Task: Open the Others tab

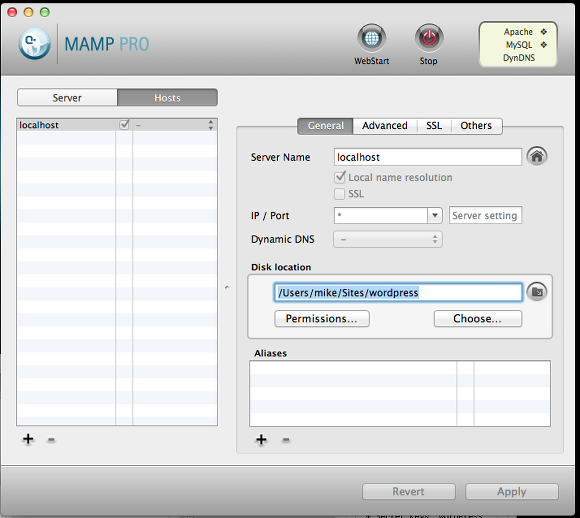Action: coord(476,126)
